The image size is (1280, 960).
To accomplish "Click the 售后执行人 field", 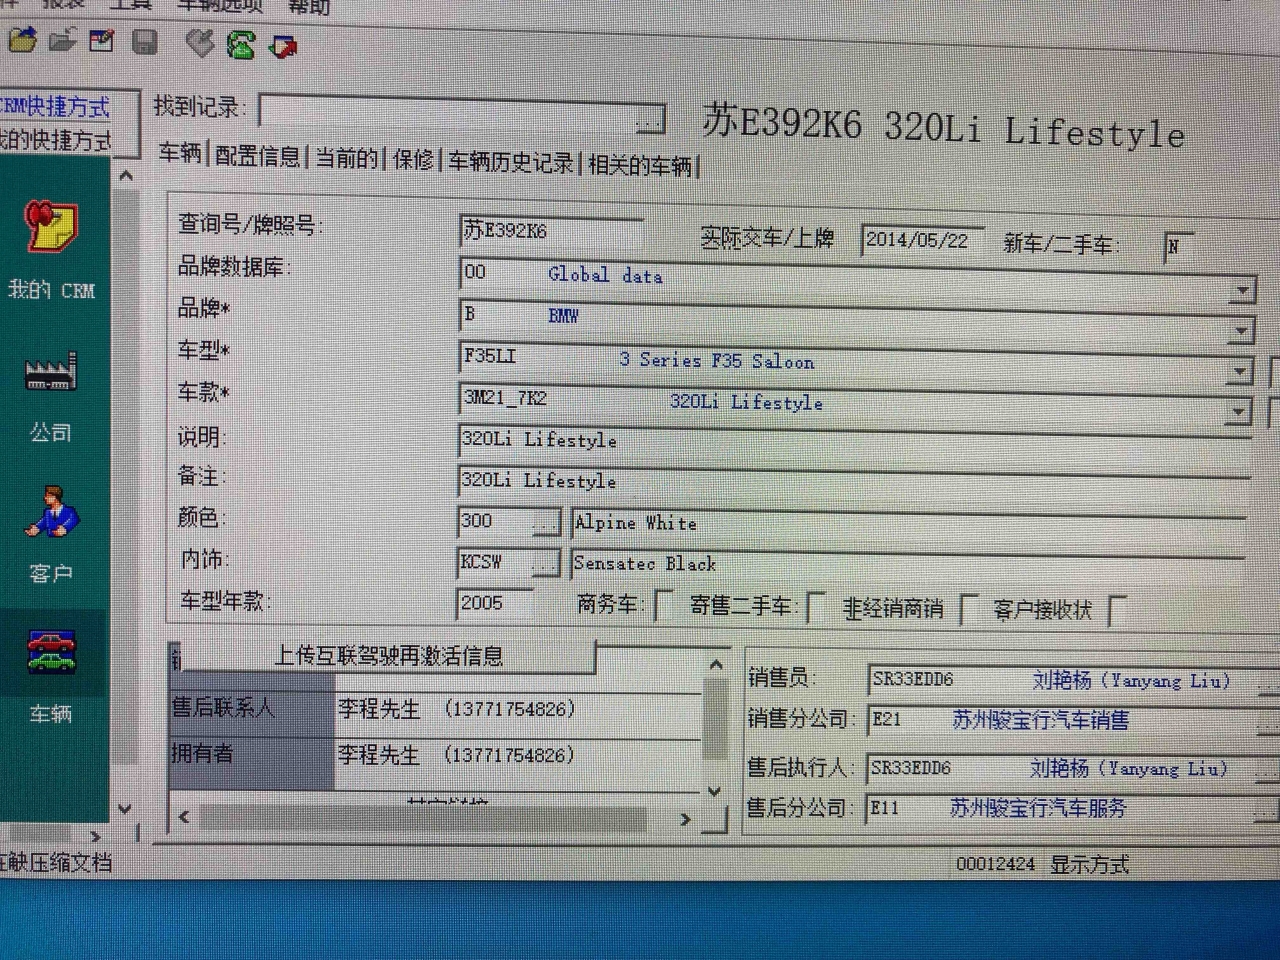I will click(1072, 769).
